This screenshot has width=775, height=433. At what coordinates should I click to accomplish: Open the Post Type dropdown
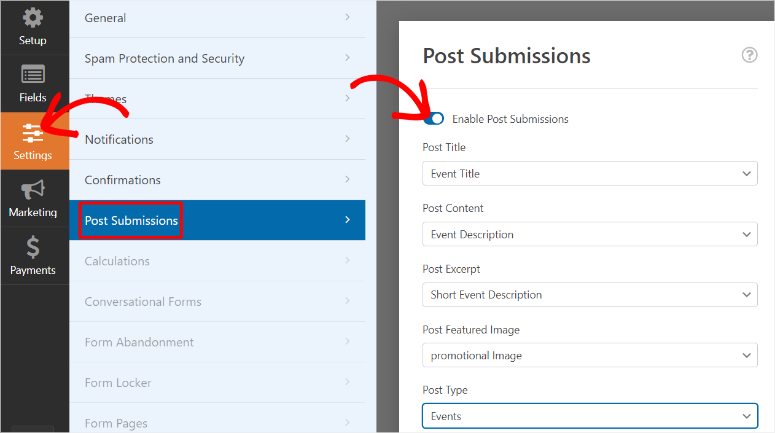[x=590, y=416]
